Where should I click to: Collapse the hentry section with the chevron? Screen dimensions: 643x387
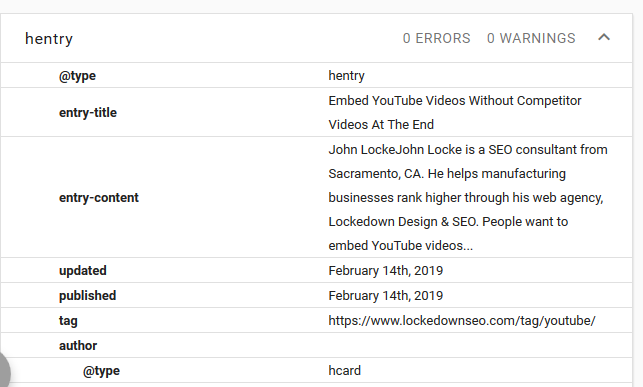pos(604,38)
